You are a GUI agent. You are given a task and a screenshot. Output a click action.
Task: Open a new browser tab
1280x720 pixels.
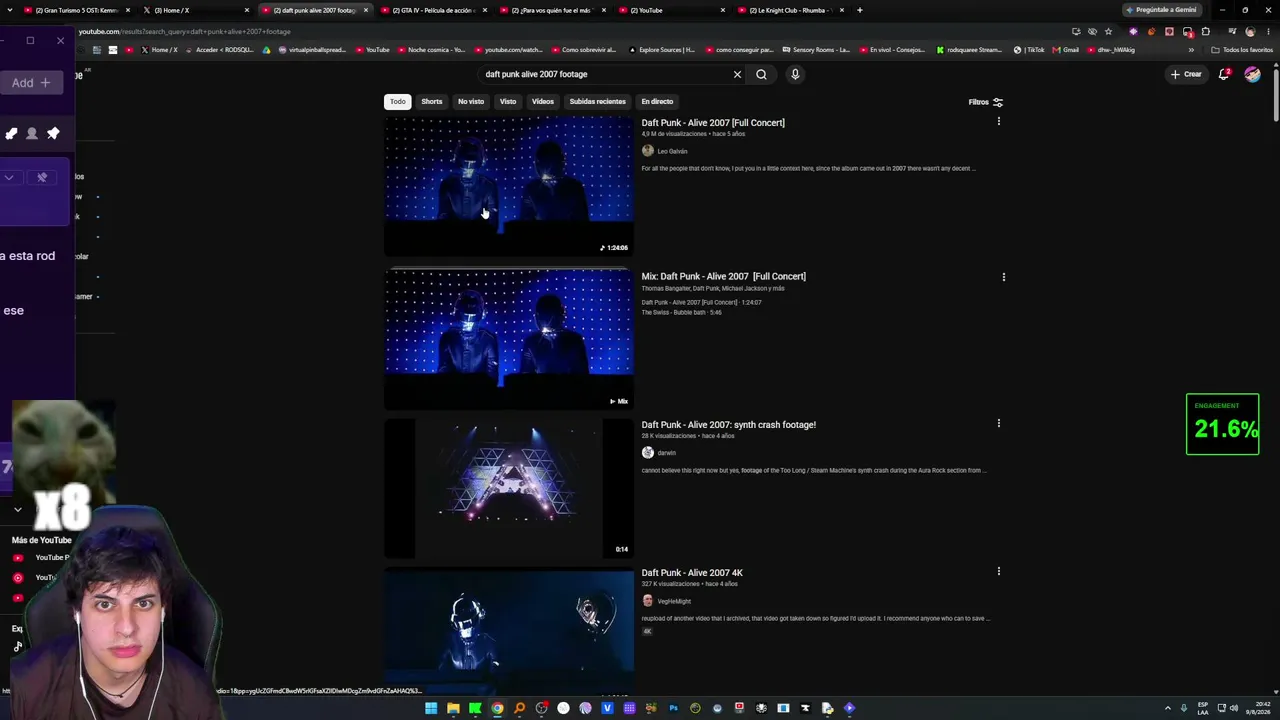859,10
